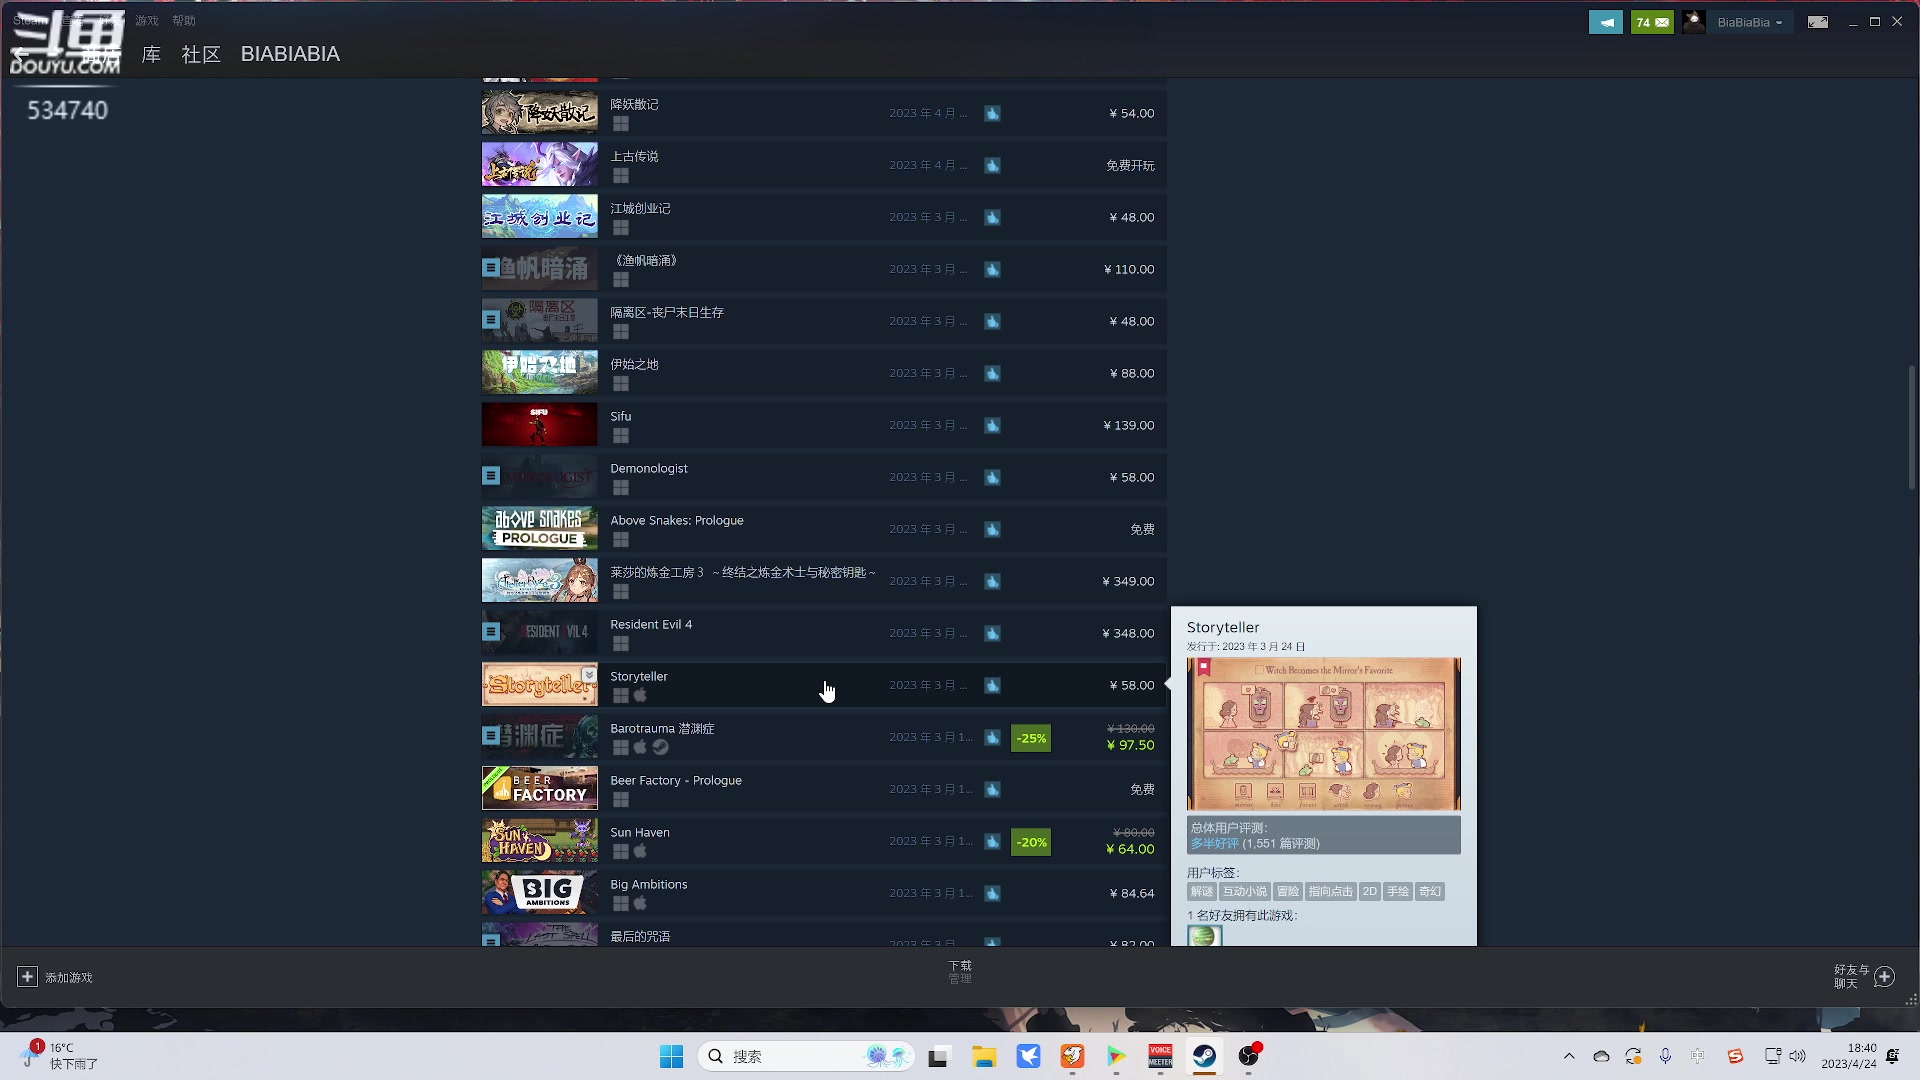The height and width of the screenshot is (1080, 1920).
Task: Open the inbox showing 74 messages
Action: tap(1652, 22)
